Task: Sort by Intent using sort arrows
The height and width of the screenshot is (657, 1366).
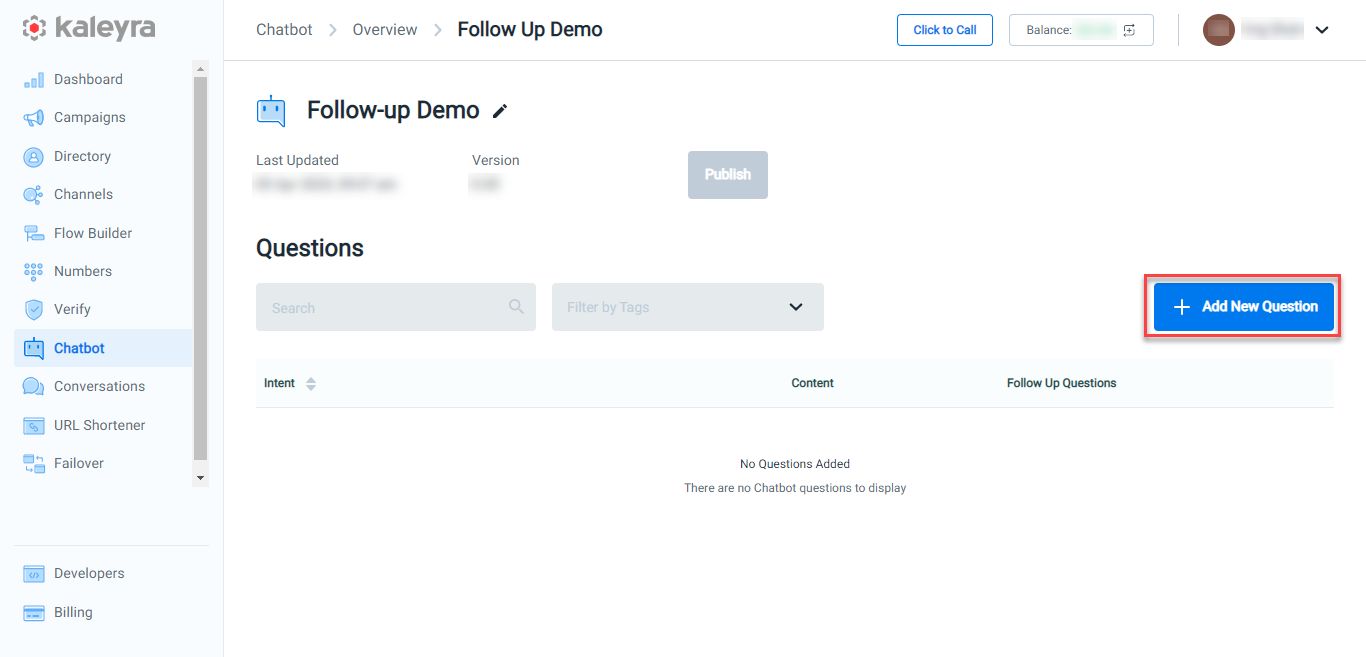Action: 311,384
